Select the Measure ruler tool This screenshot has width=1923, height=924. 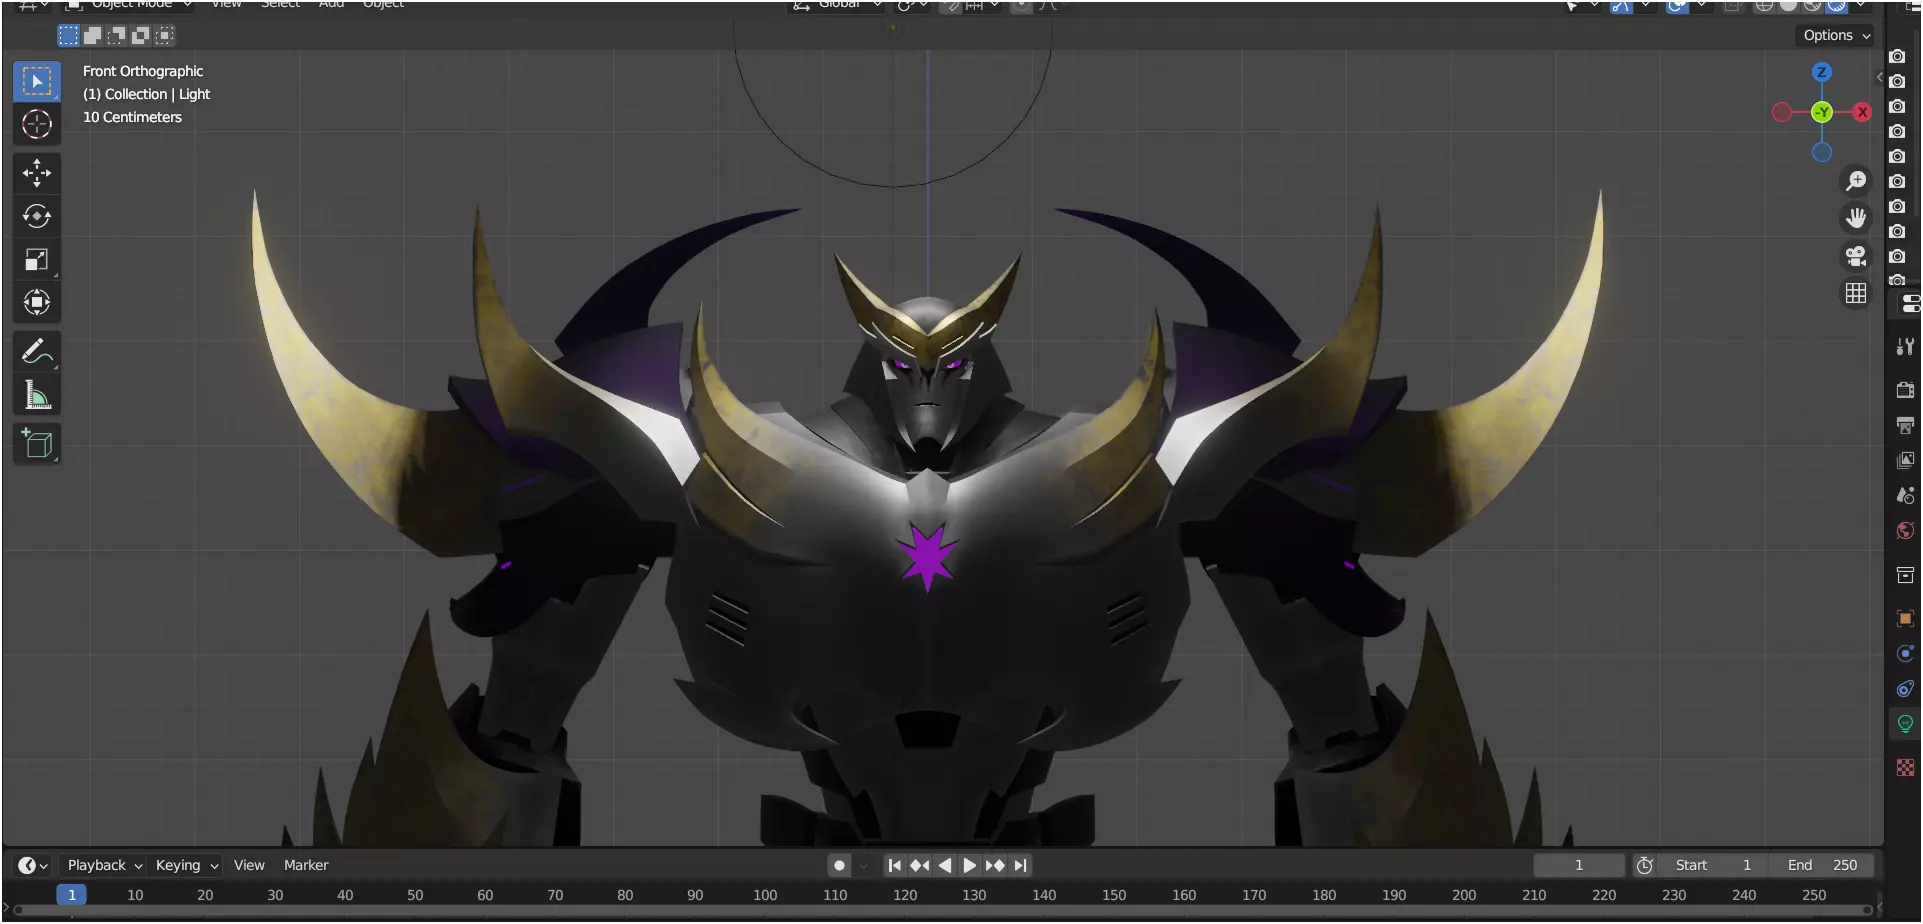[x=37, y=395]
